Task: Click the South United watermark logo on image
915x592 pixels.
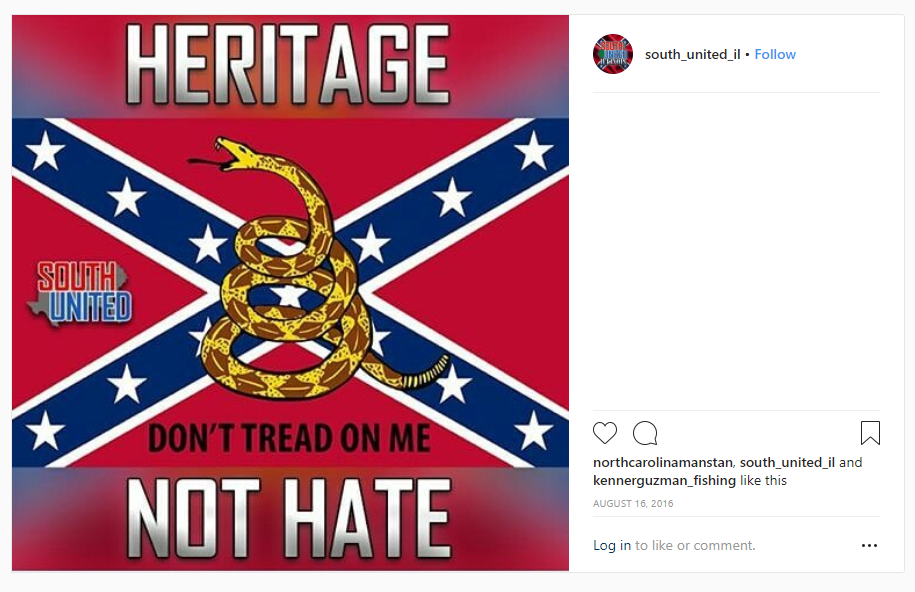Action: 81,293
